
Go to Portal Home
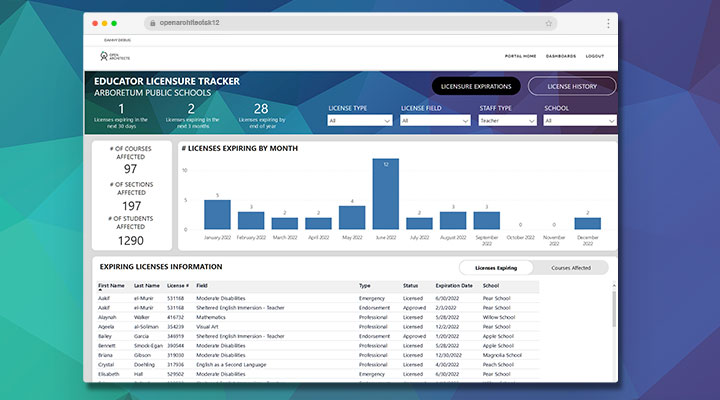(x=520, y=56)
